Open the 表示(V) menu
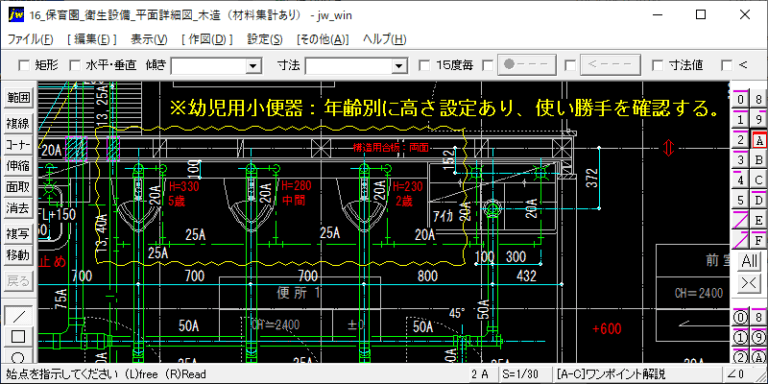The width and height of the screenshot is (768, 384). tap(149, 39)
